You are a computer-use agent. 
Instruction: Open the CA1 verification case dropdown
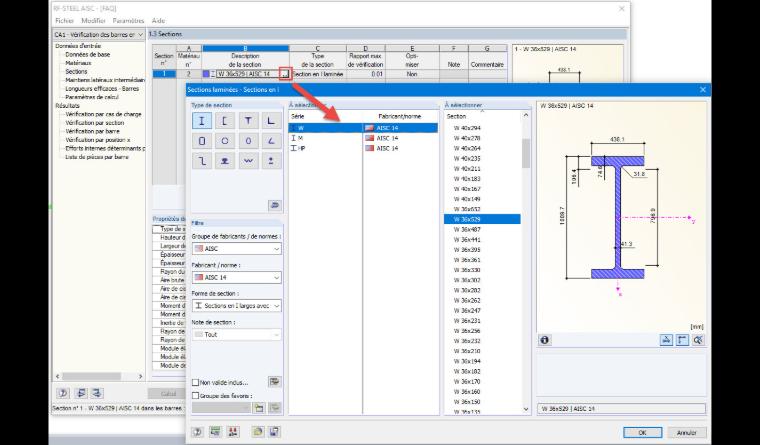coord(98,35)
